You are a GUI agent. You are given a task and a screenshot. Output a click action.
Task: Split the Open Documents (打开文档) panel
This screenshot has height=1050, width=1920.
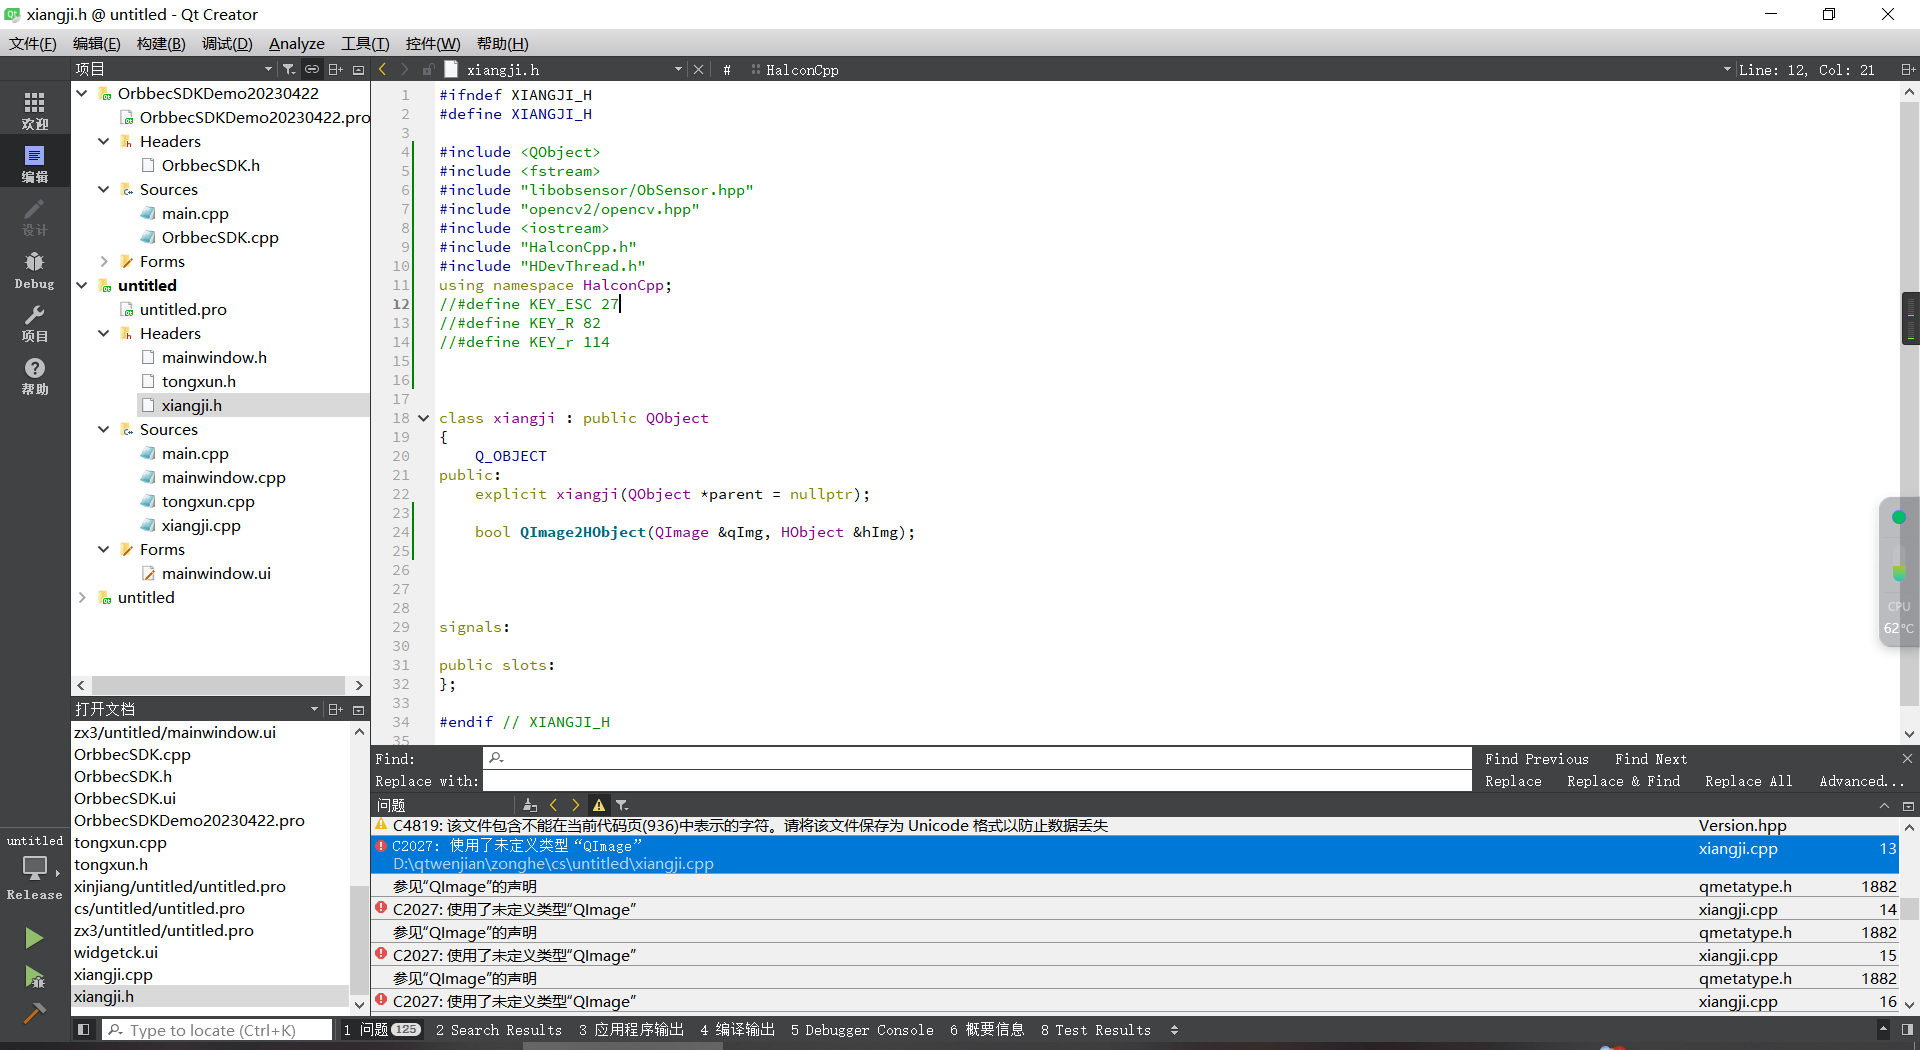(336, 709)
